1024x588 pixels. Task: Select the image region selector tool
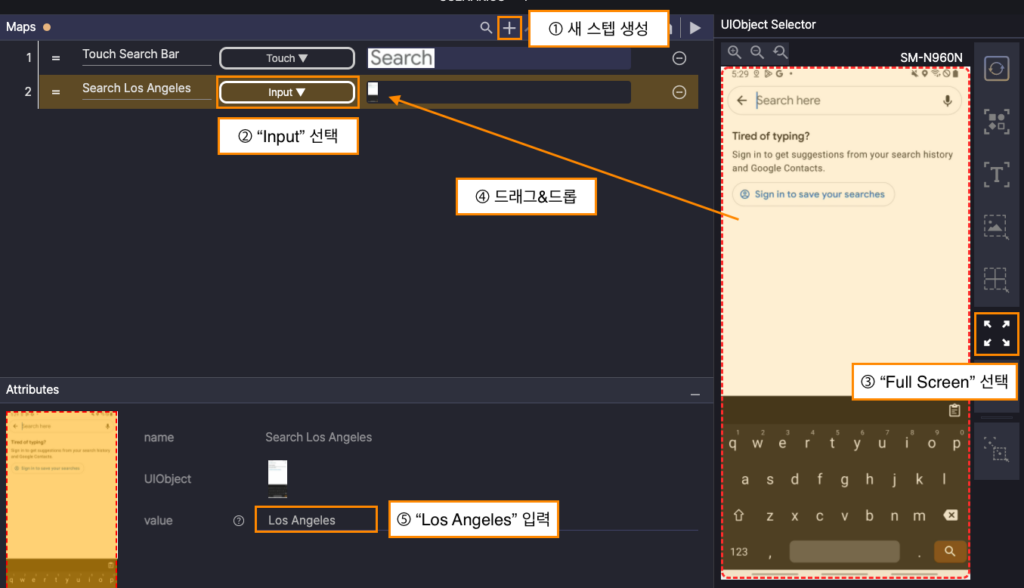(x=996, y=226)
